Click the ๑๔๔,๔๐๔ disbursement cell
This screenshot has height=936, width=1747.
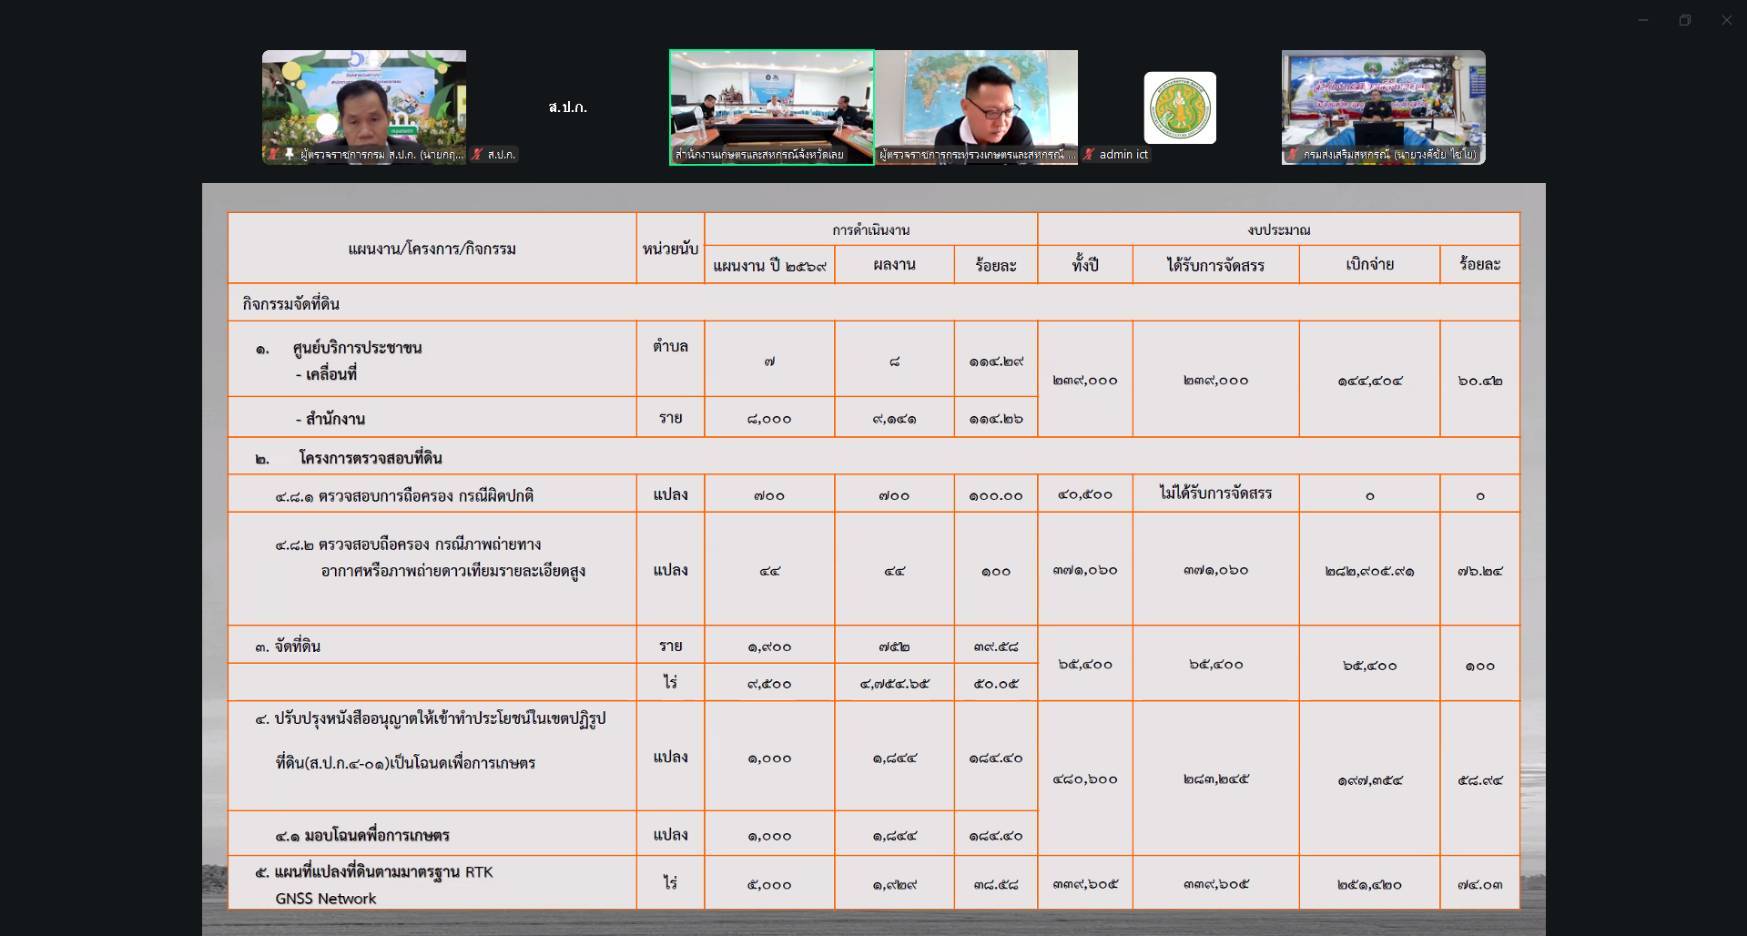[1369, 380]
